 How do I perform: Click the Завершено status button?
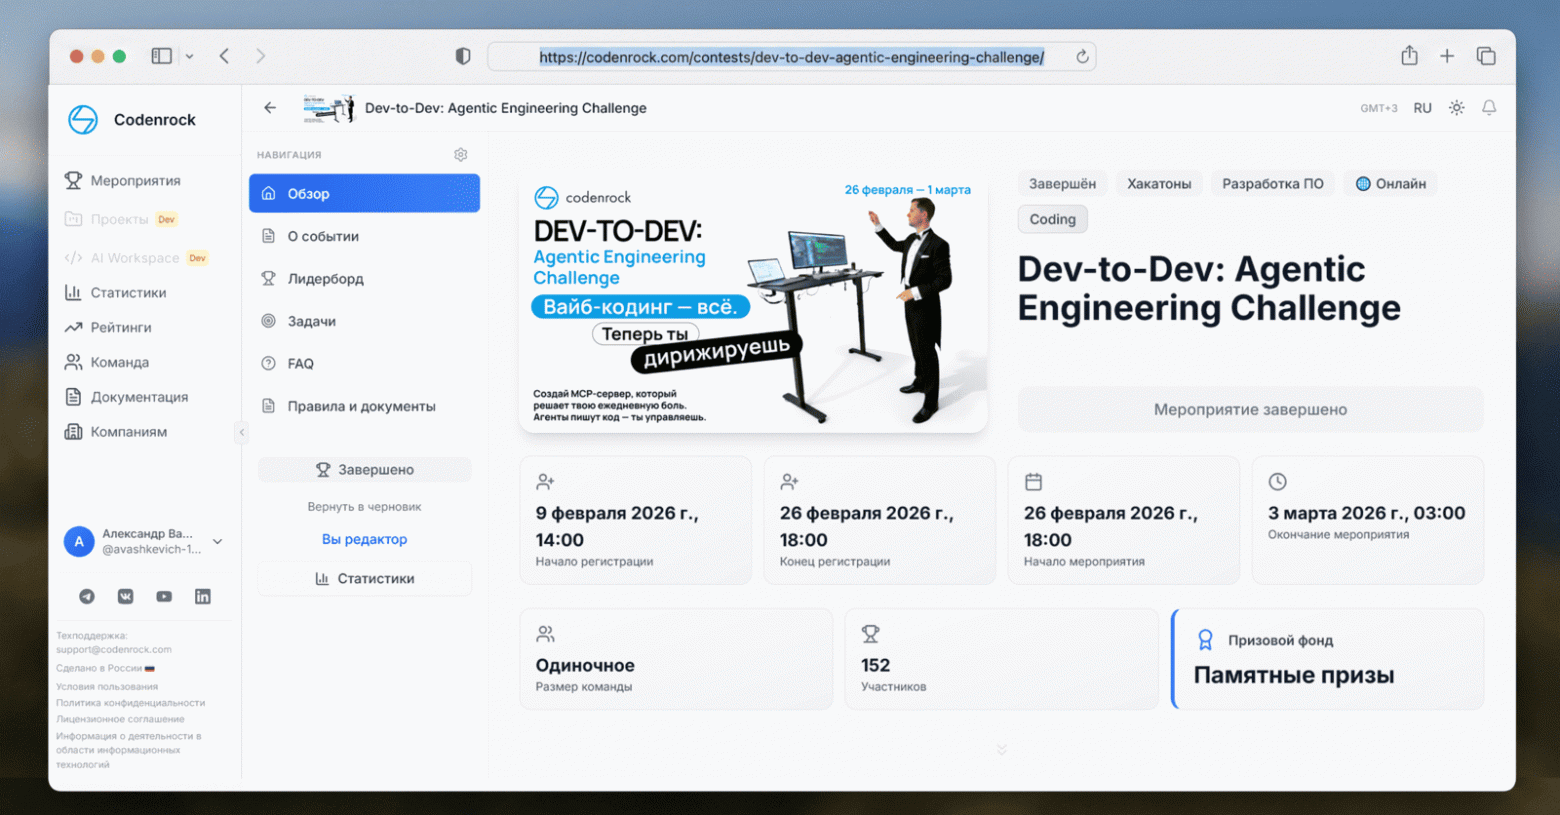click(x=364, y=470)
